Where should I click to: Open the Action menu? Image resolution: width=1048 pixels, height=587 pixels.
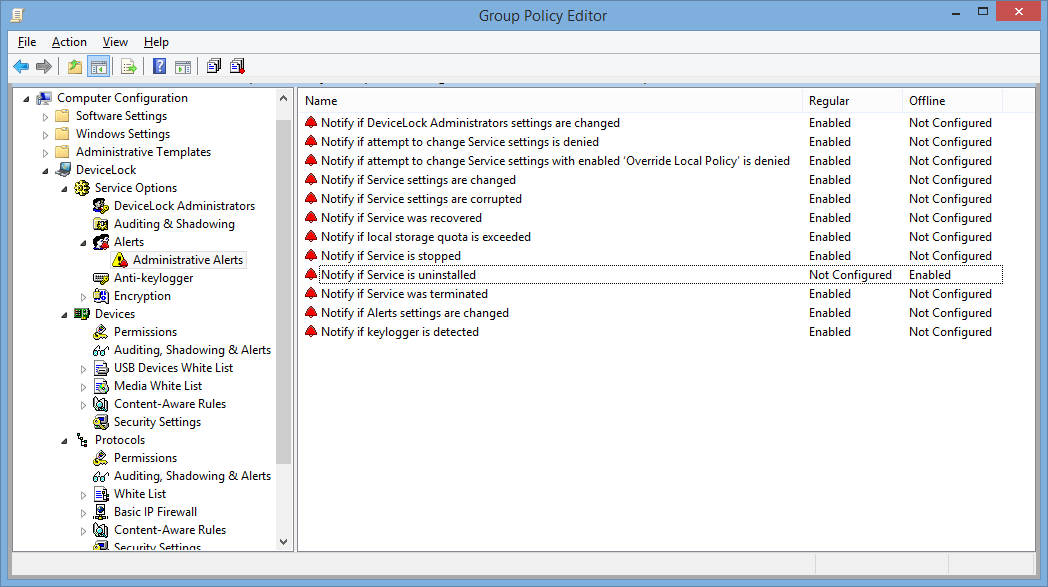point(70,42)
